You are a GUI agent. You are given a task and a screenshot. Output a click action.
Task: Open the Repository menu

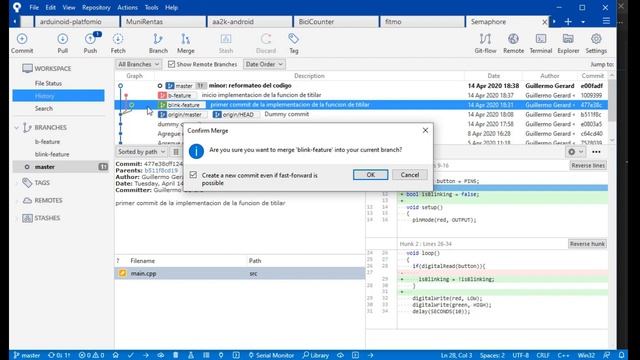click(96, 7)
